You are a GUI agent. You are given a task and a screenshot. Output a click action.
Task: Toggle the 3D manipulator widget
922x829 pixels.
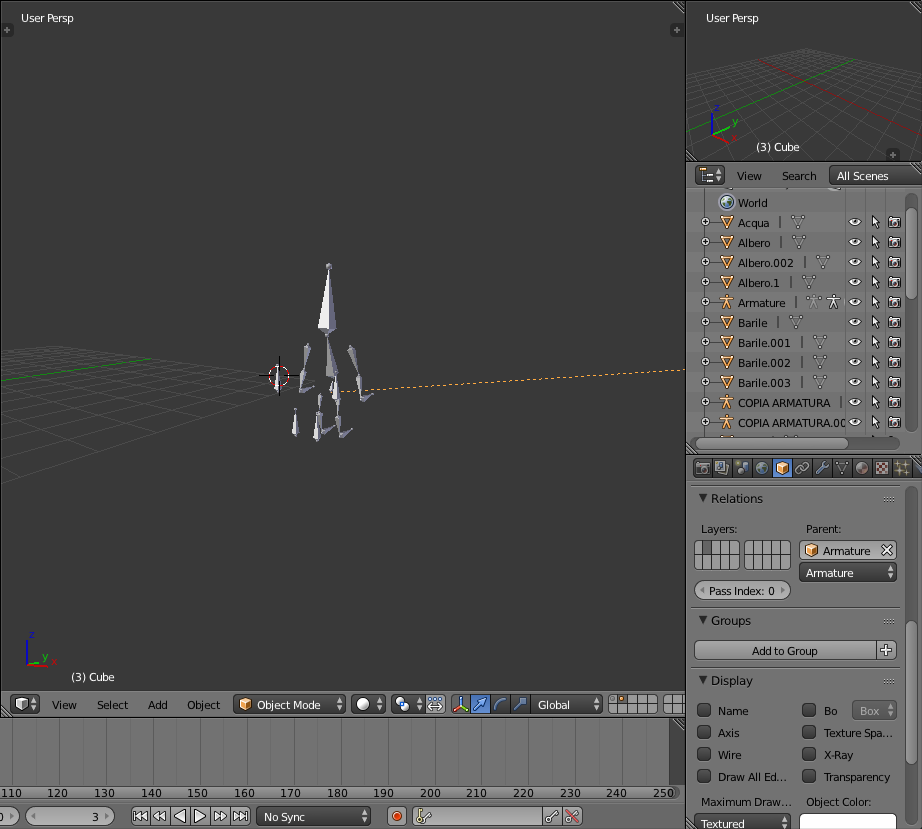(460, 704)
